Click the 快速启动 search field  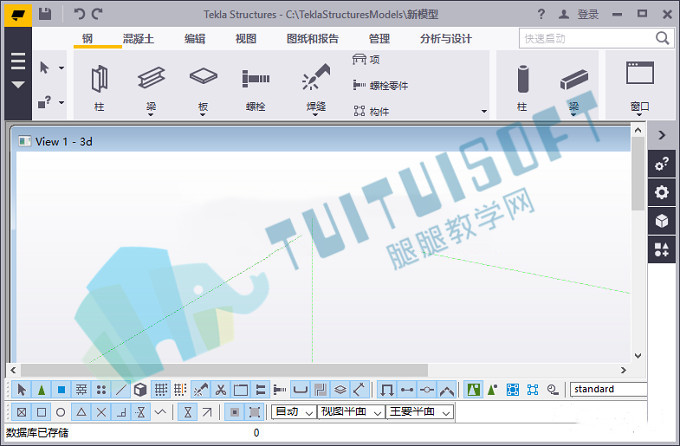pos(587,39)
